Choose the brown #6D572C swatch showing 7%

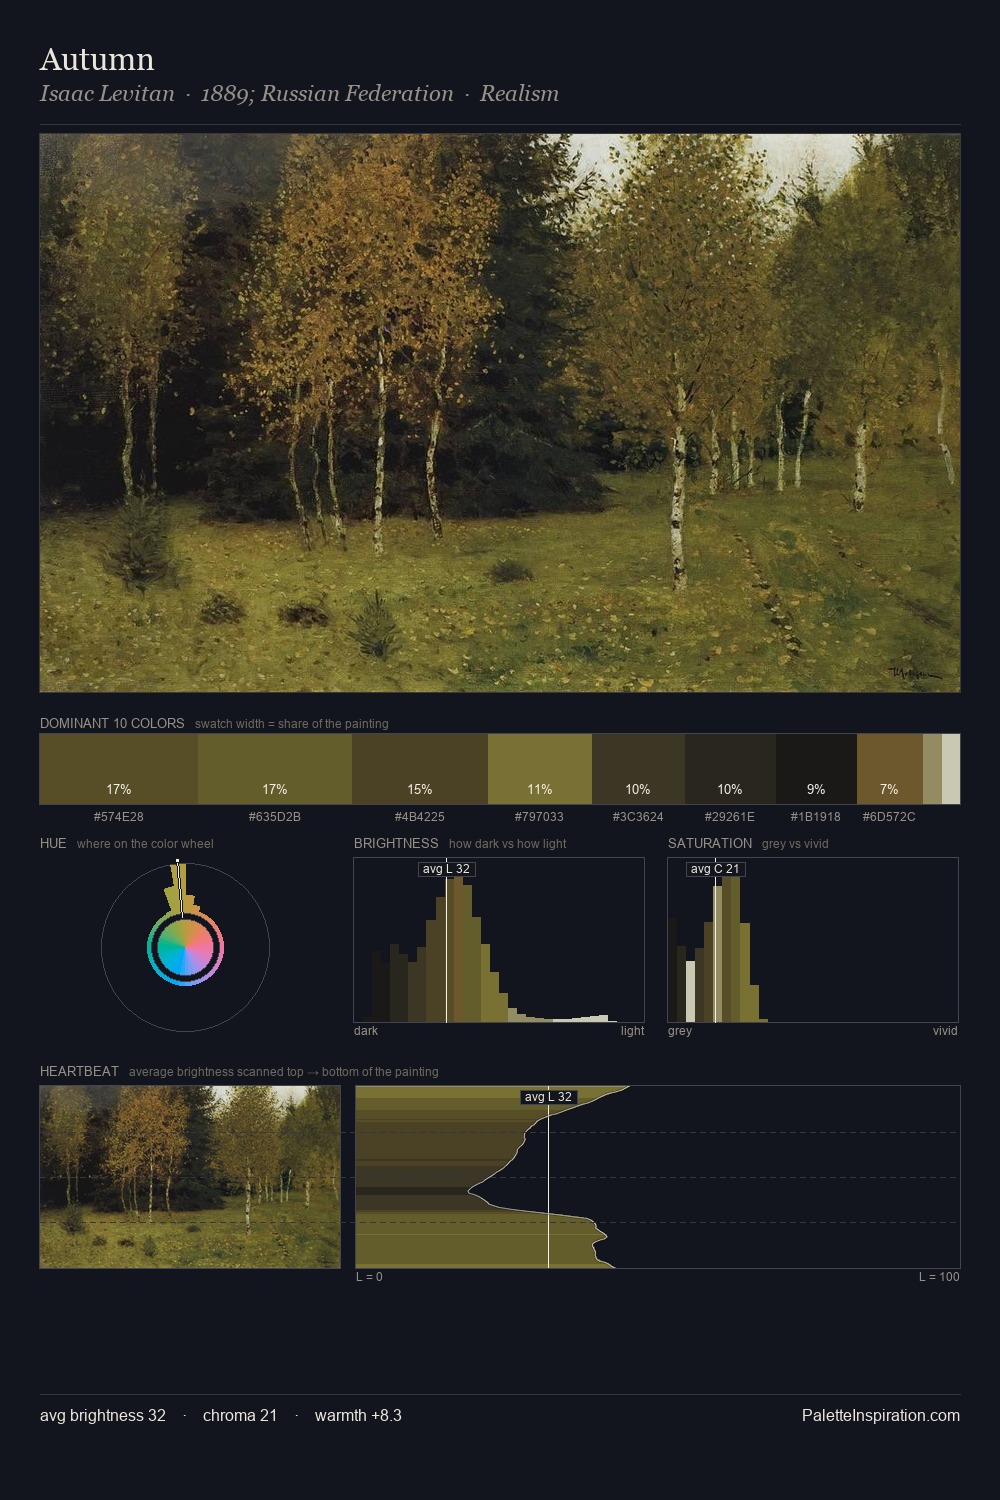click(889, 769)
